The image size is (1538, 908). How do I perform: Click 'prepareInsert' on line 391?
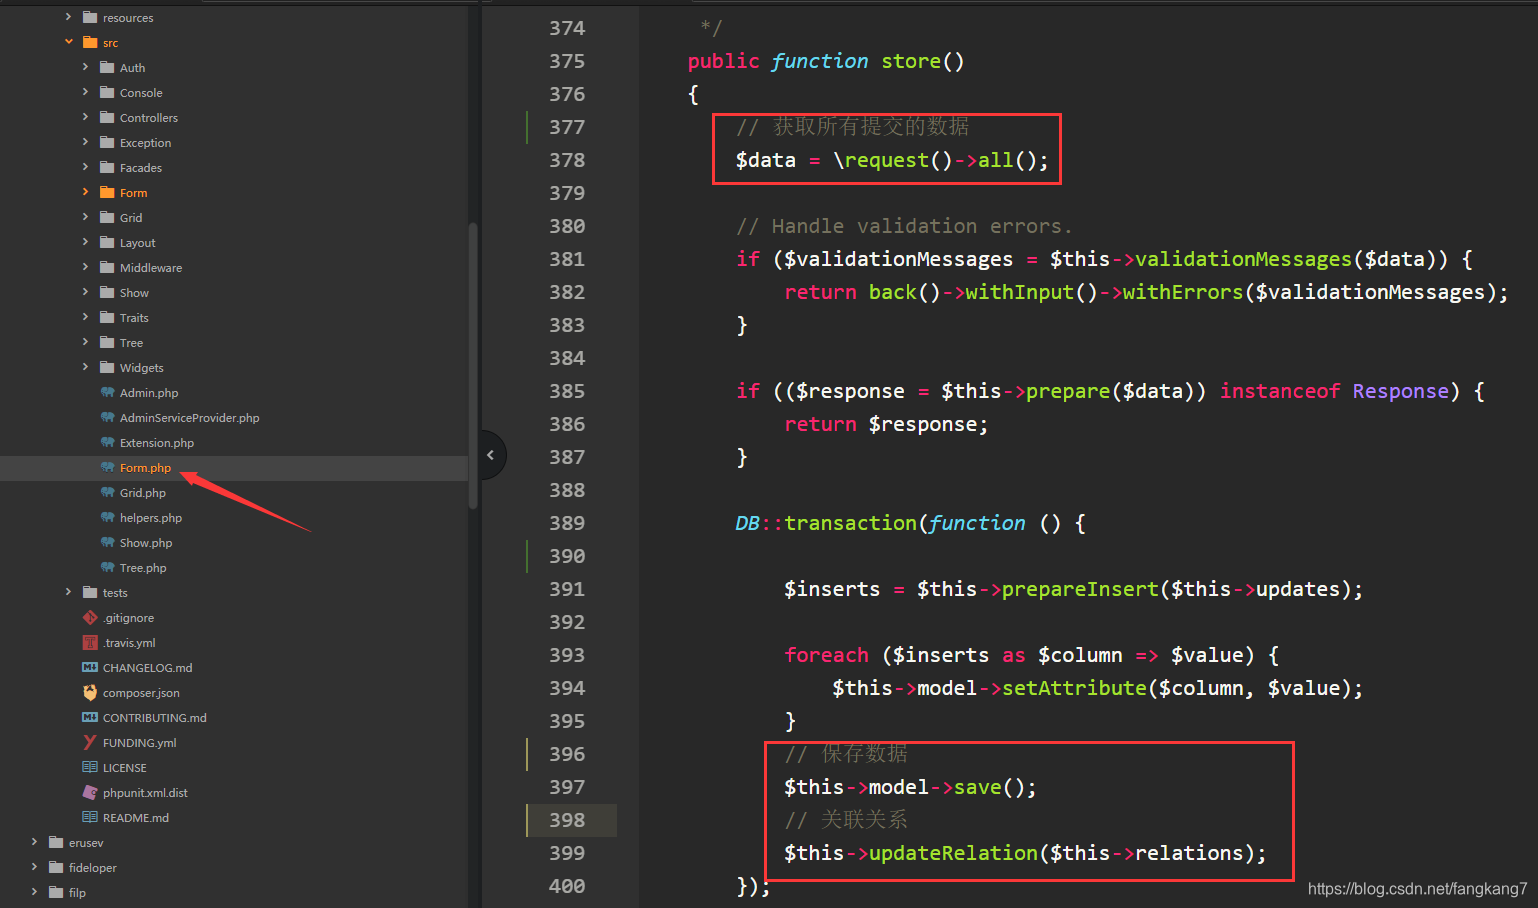click(x=1080, y=589)
